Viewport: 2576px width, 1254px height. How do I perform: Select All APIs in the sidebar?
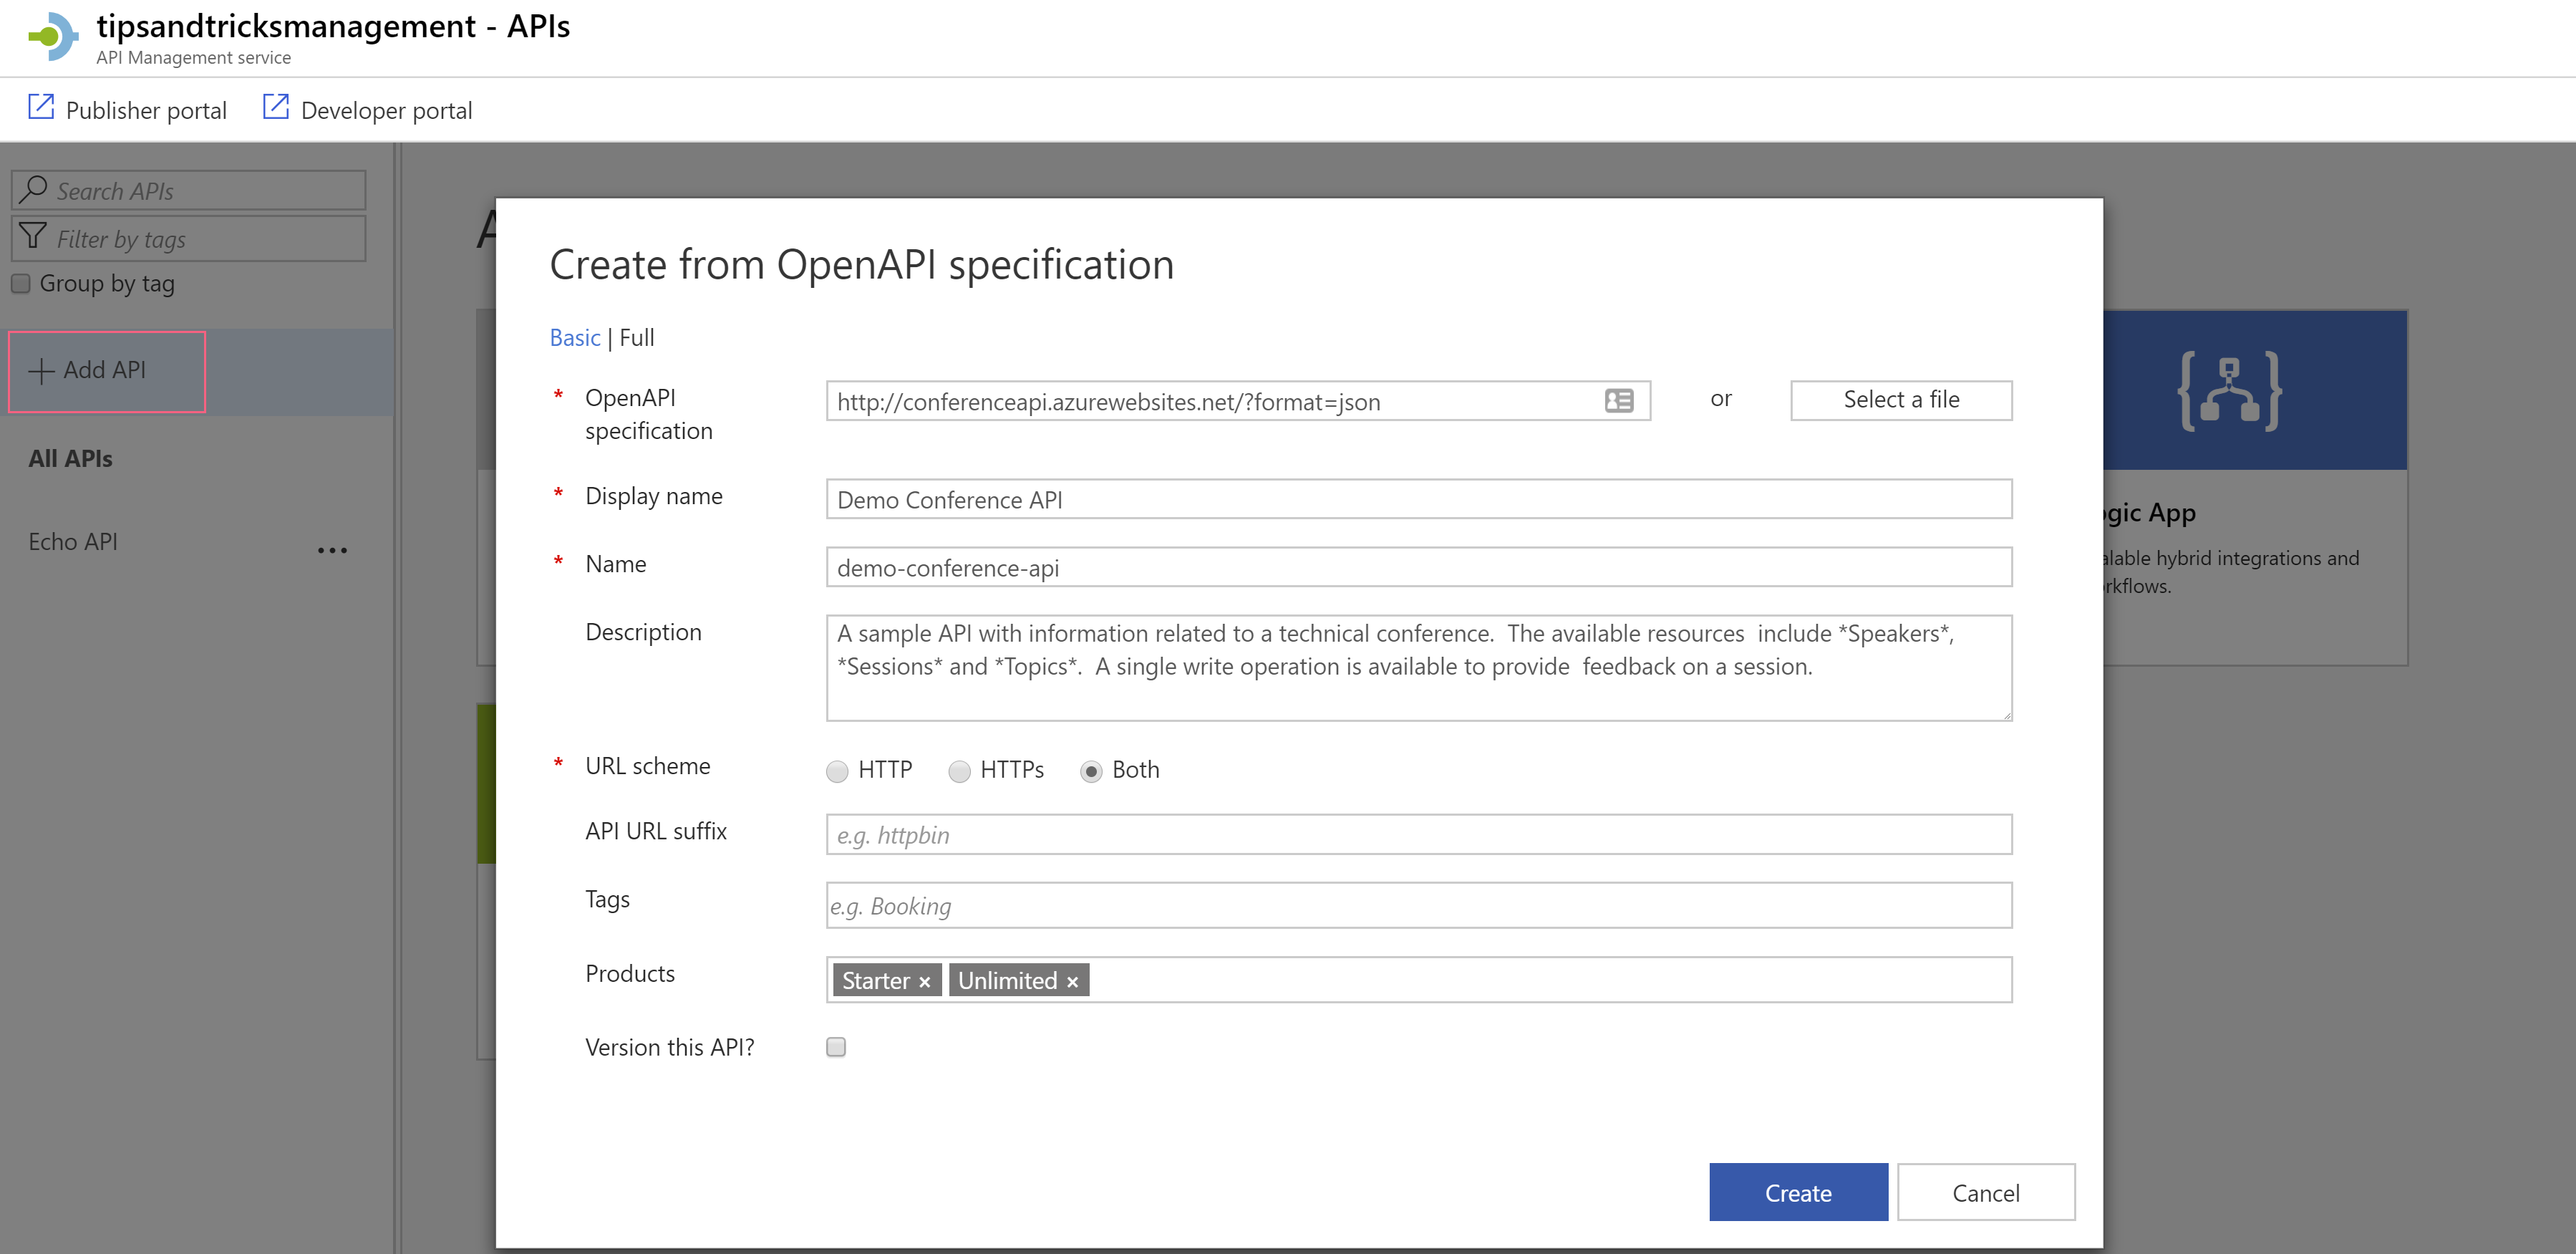coord(70,459)
